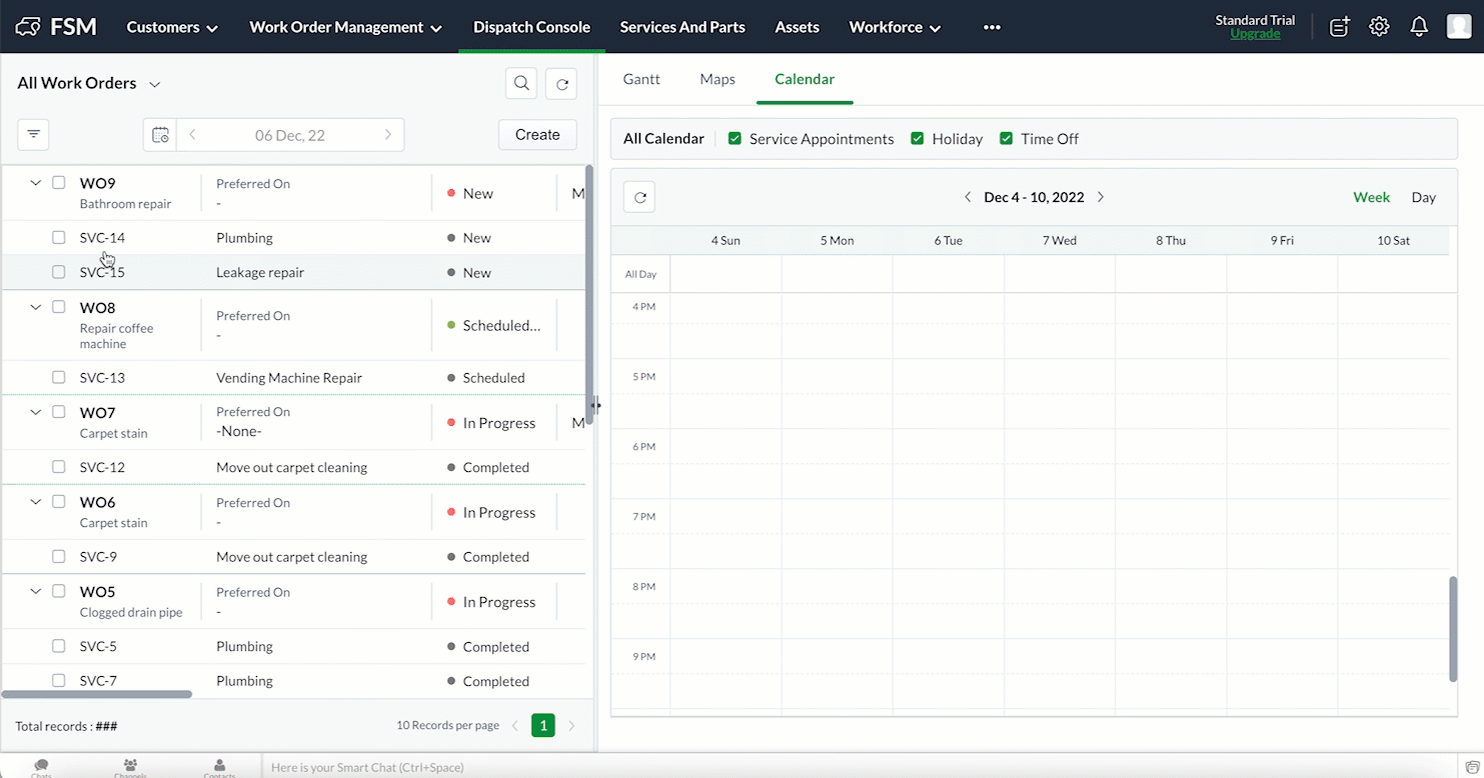Open the Services And Parts menu
This screenshot has width=1484, height=778.
(x=682, y=27)
